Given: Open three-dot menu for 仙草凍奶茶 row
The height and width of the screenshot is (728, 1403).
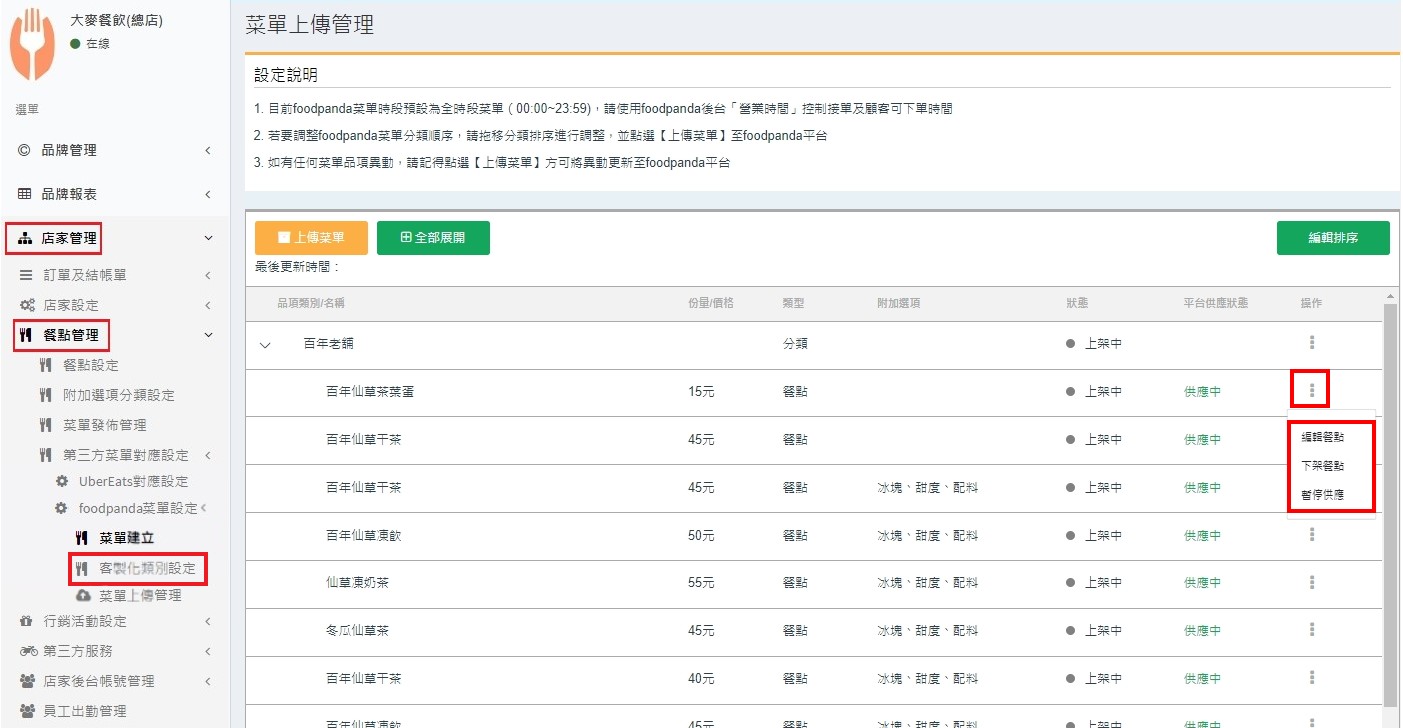Looking at the screenshot, I should pos(1311,582).
